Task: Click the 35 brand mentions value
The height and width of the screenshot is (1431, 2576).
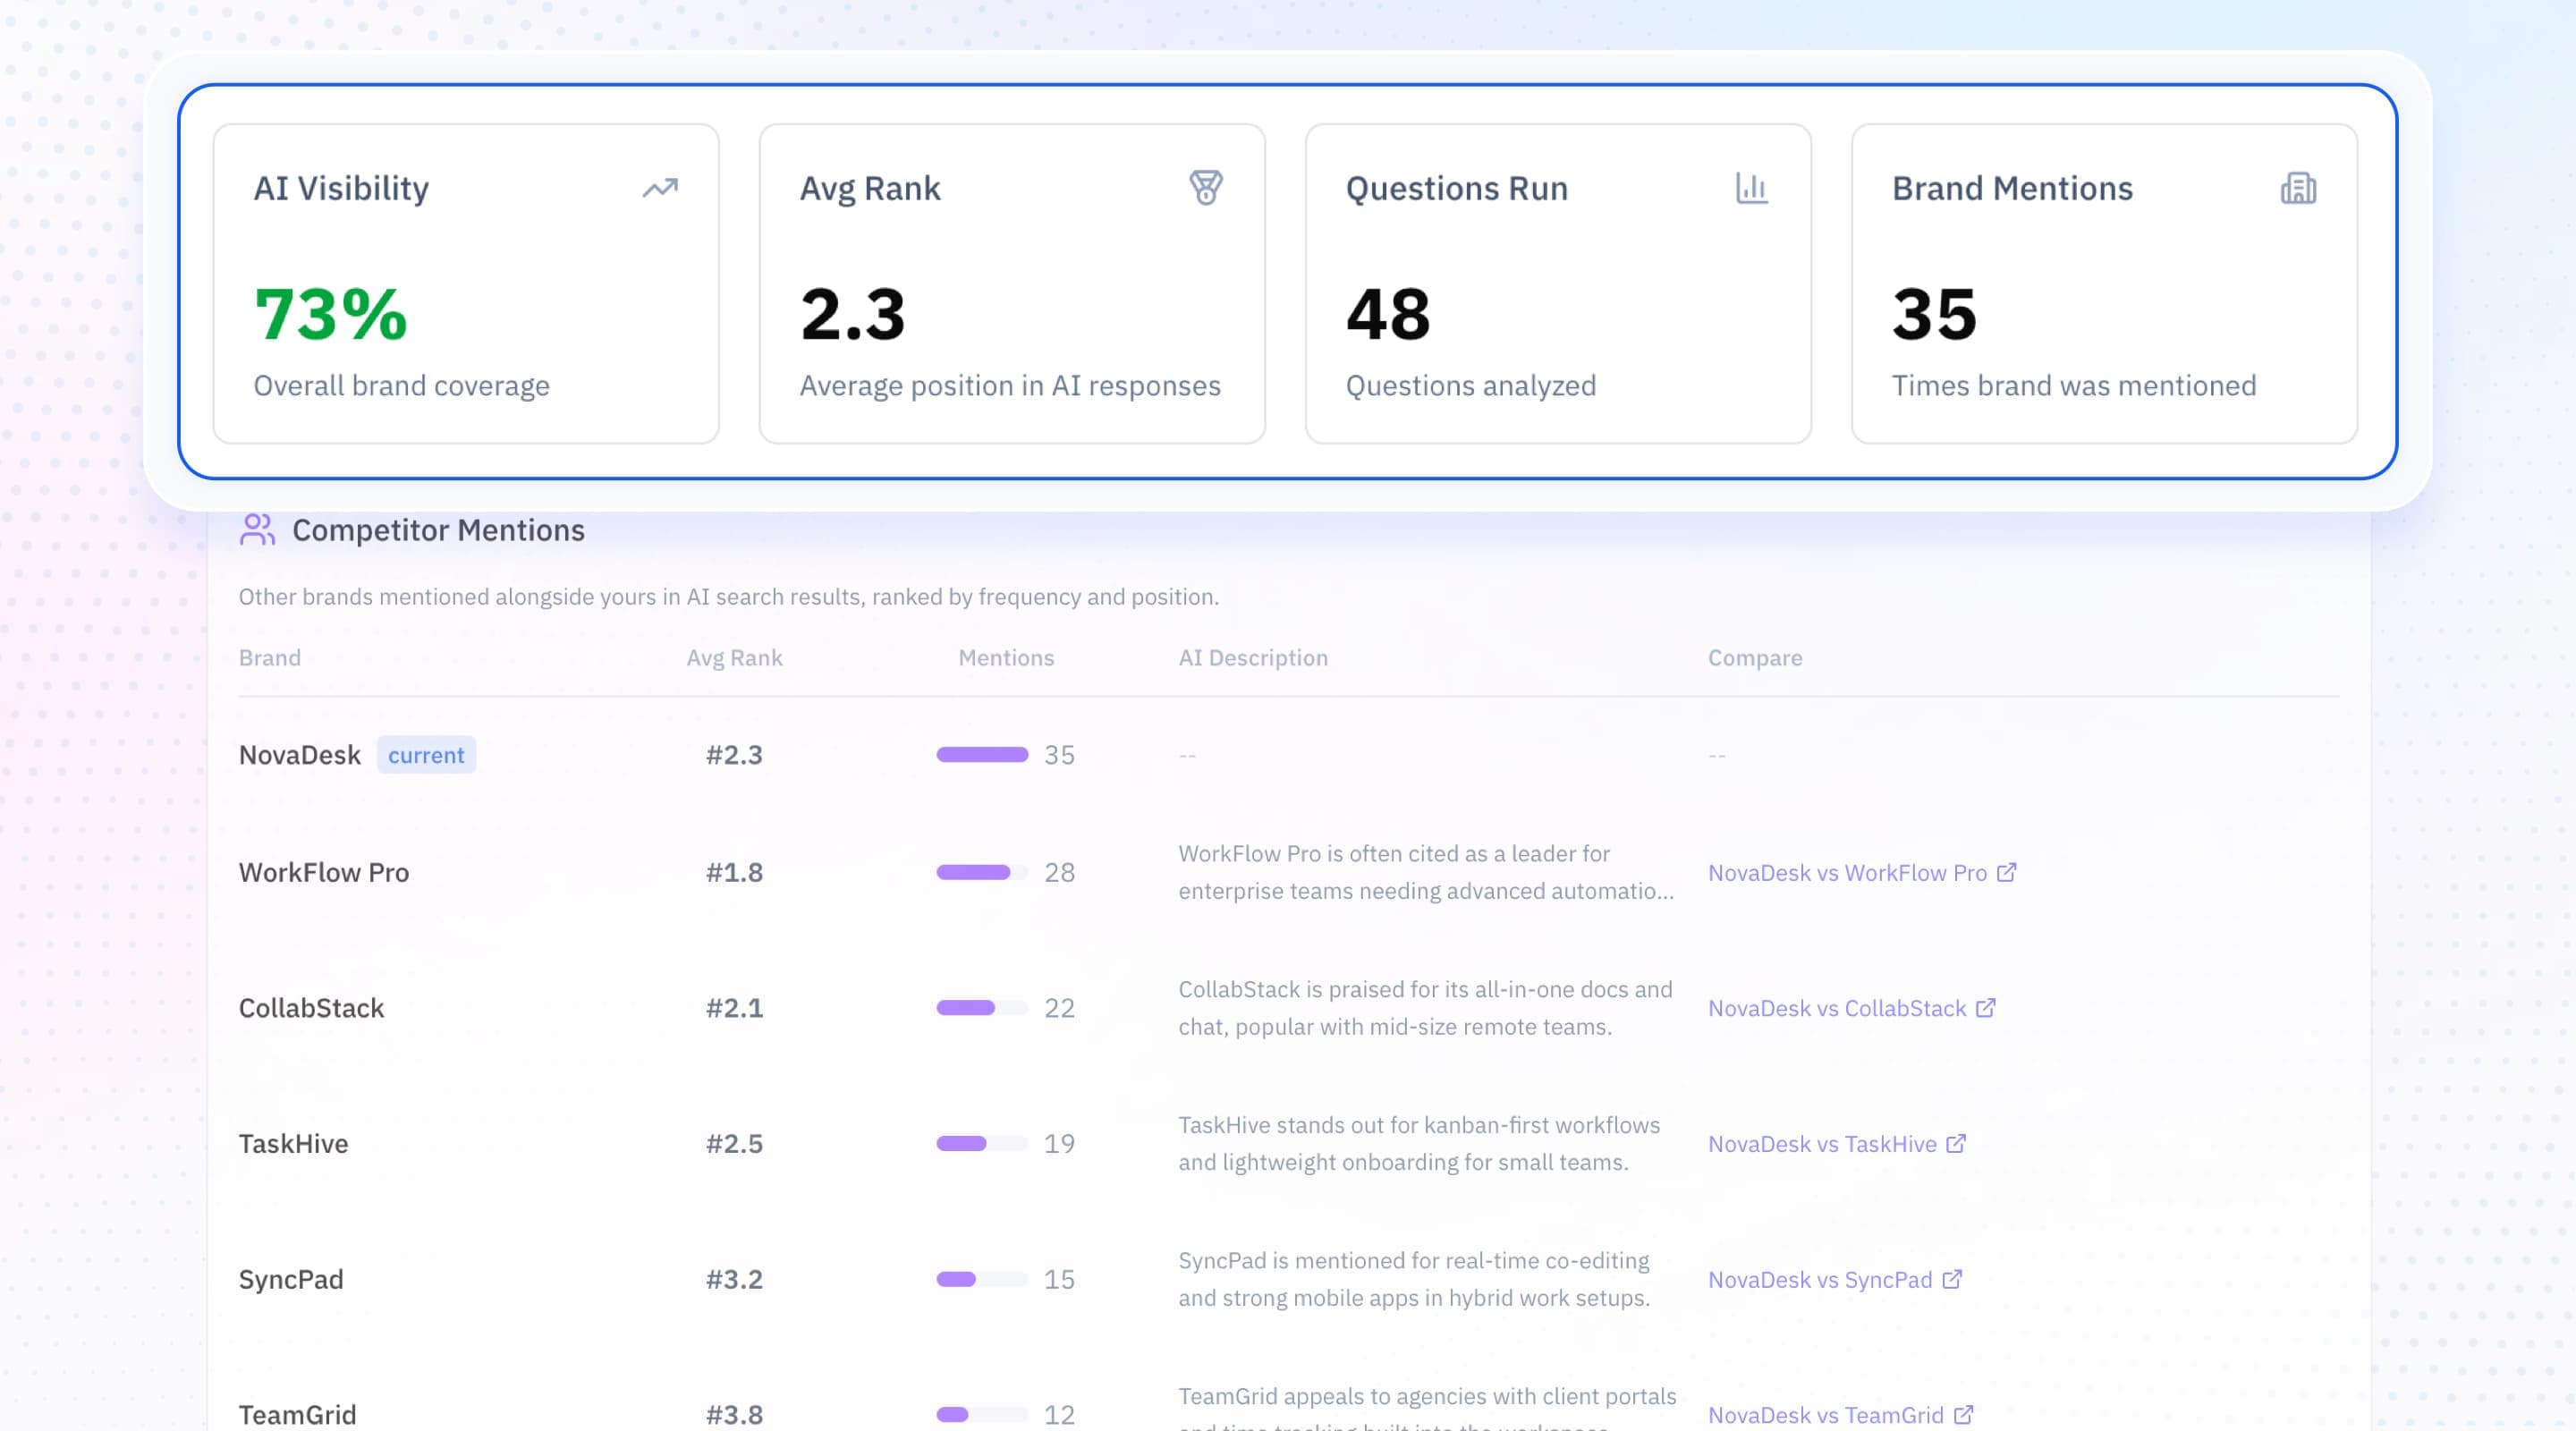Action: tap(1934, 314)
